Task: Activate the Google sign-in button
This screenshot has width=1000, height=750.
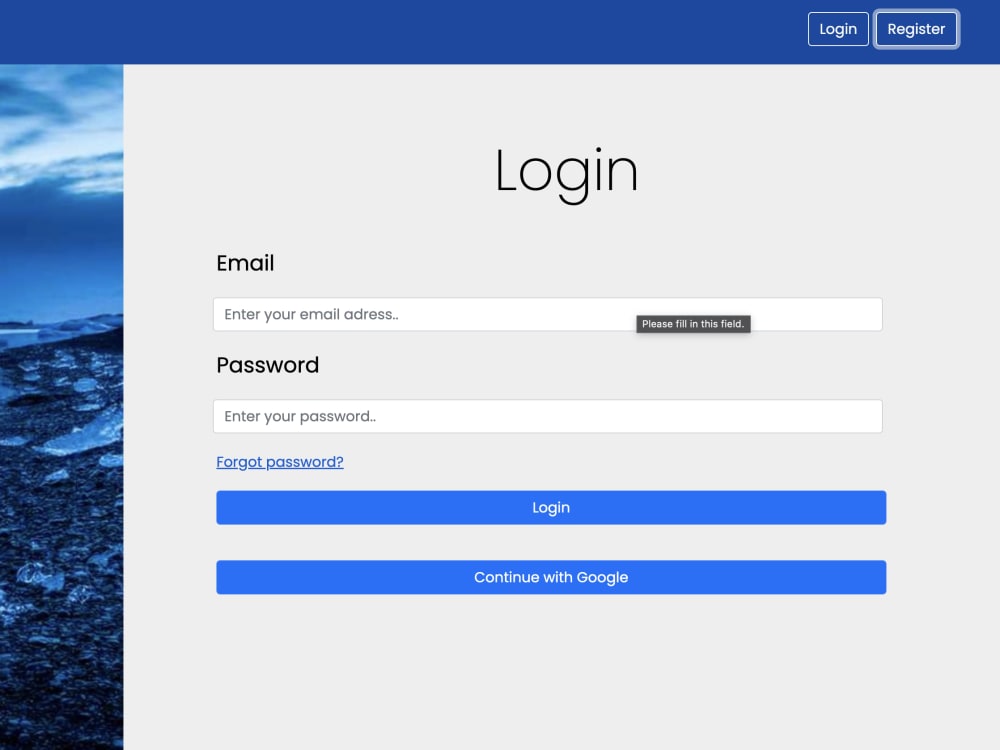Action: click(550, 577)
